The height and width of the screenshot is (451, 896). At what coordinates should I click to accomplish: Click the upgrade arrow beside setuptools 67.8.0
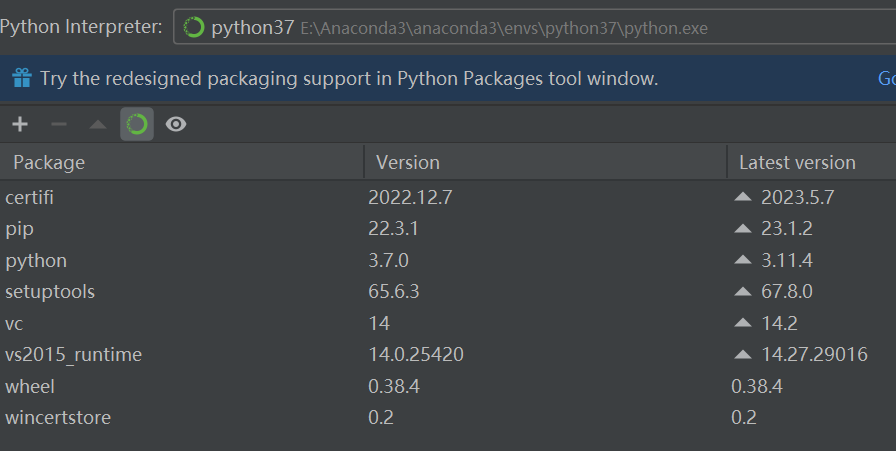click(x=742, y=291)
